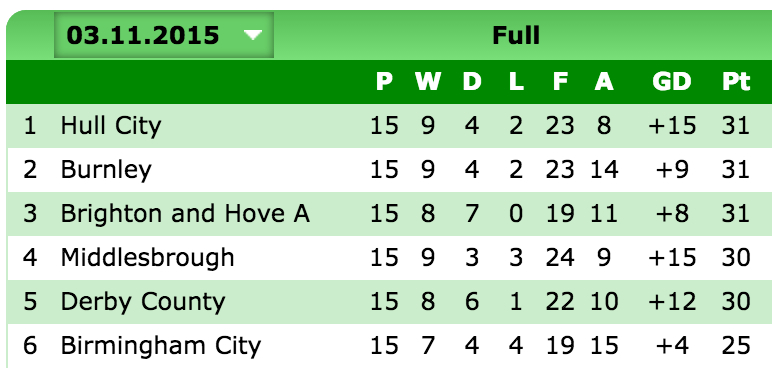
Task: Select the Middlesbrough team name
Action: 147,258
